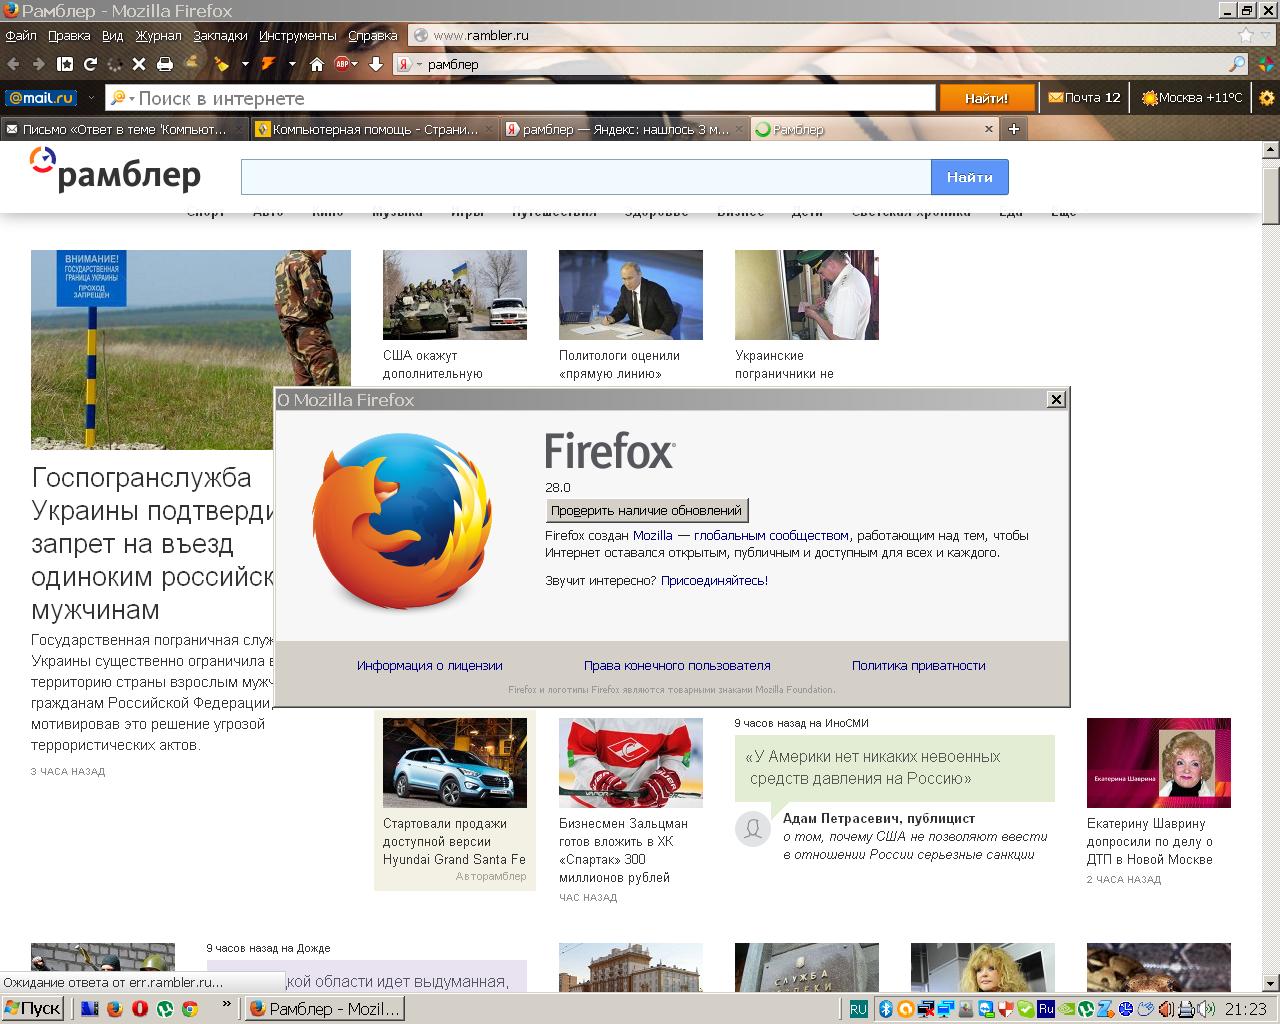Expand the Yandex search engine dropdown
The image size is (1280, 1024).
coord(417,65)
